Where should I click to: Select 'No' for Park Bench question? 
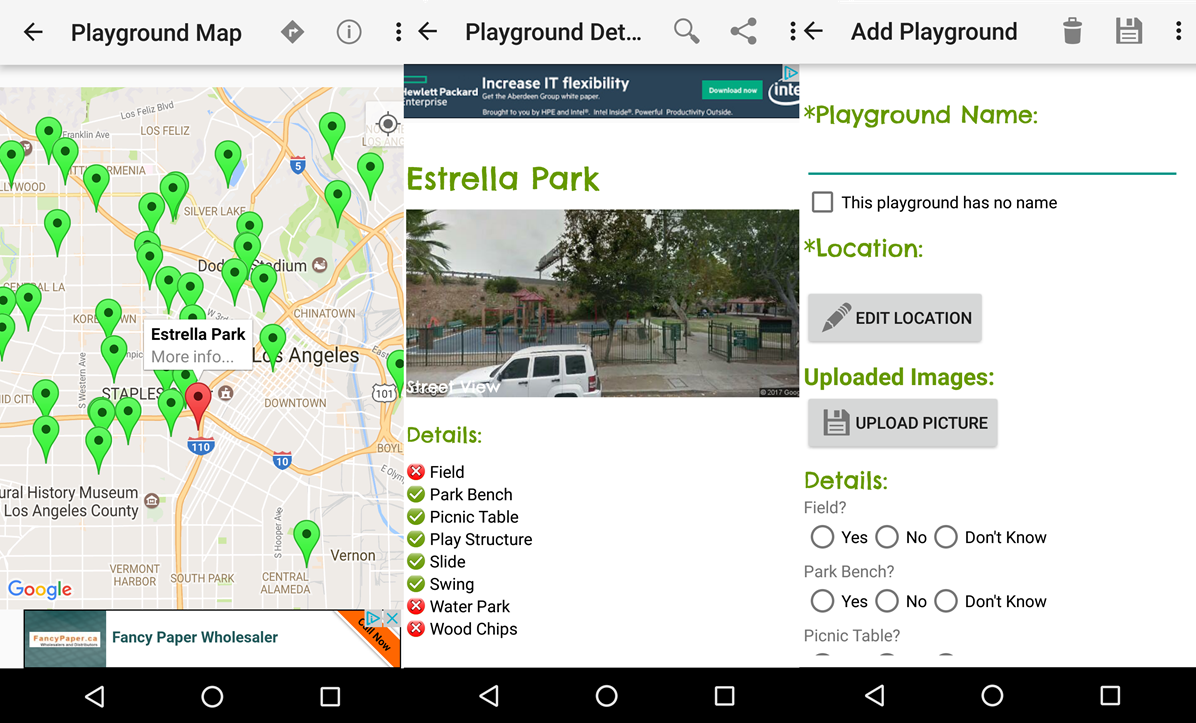tap(887, 602)
